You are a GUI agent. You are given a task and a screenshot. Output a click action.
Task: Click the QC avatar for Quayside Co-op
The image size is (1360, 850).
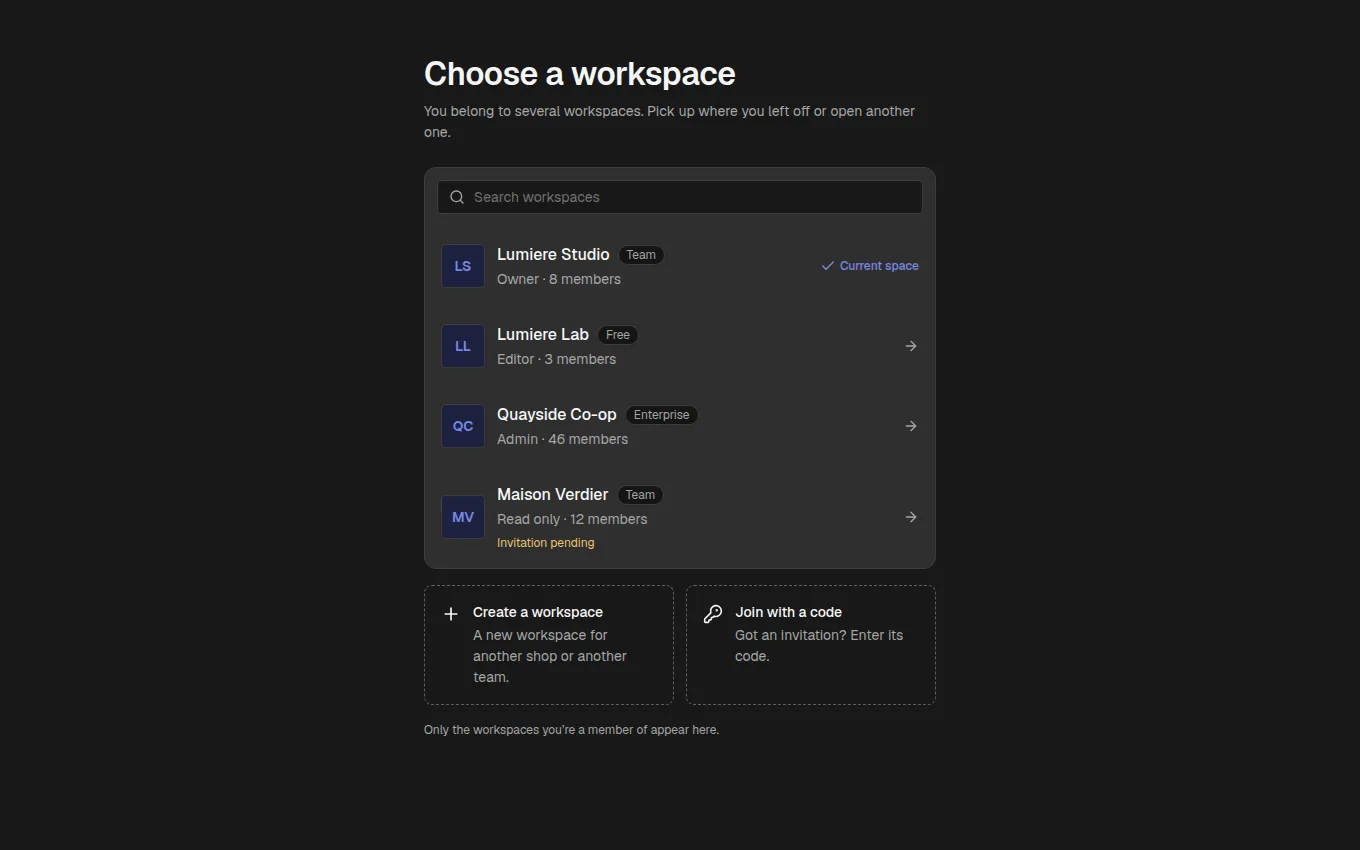(x=463, y=426)
